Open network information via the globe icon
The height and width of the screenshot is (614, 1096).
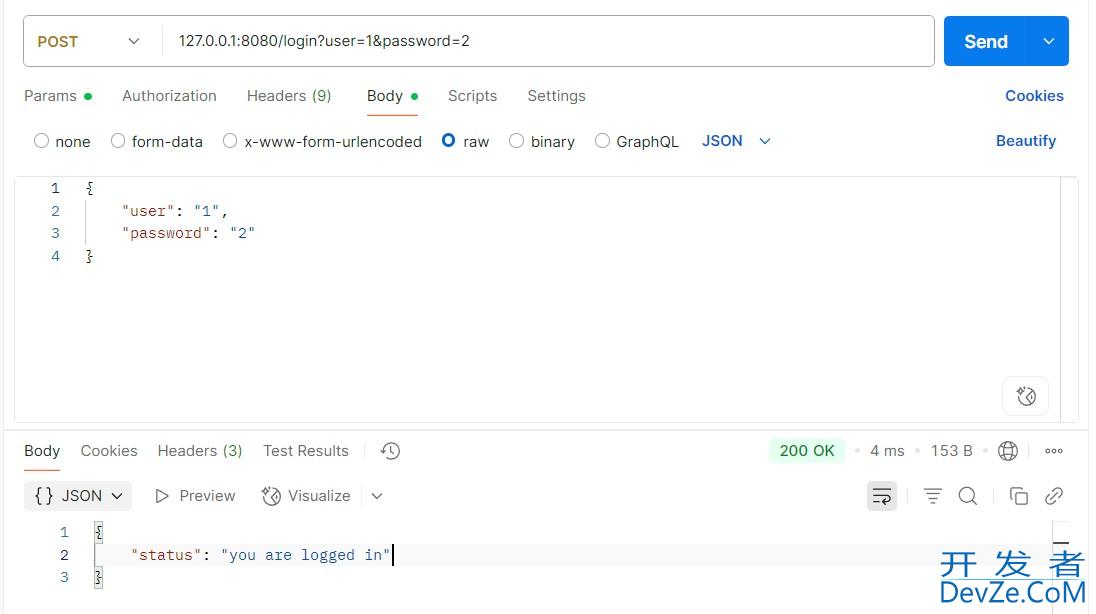1008,450
